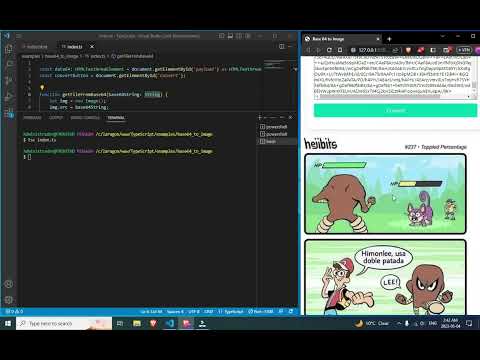The image size is (480, 360).
Task: Click the base64_to_image breadcrumb folder
Action: click(x=61, y=56)
